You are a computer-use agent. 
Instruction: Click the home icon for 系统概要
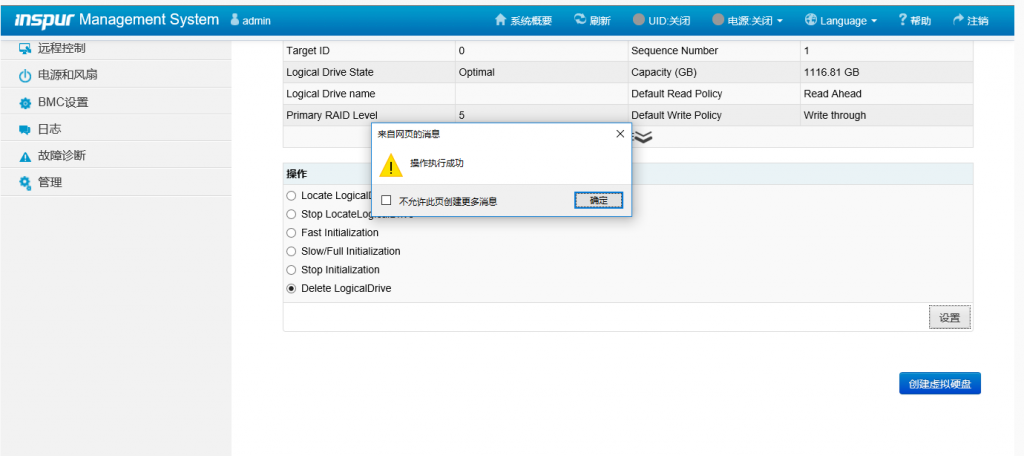(x=502, y=20)
